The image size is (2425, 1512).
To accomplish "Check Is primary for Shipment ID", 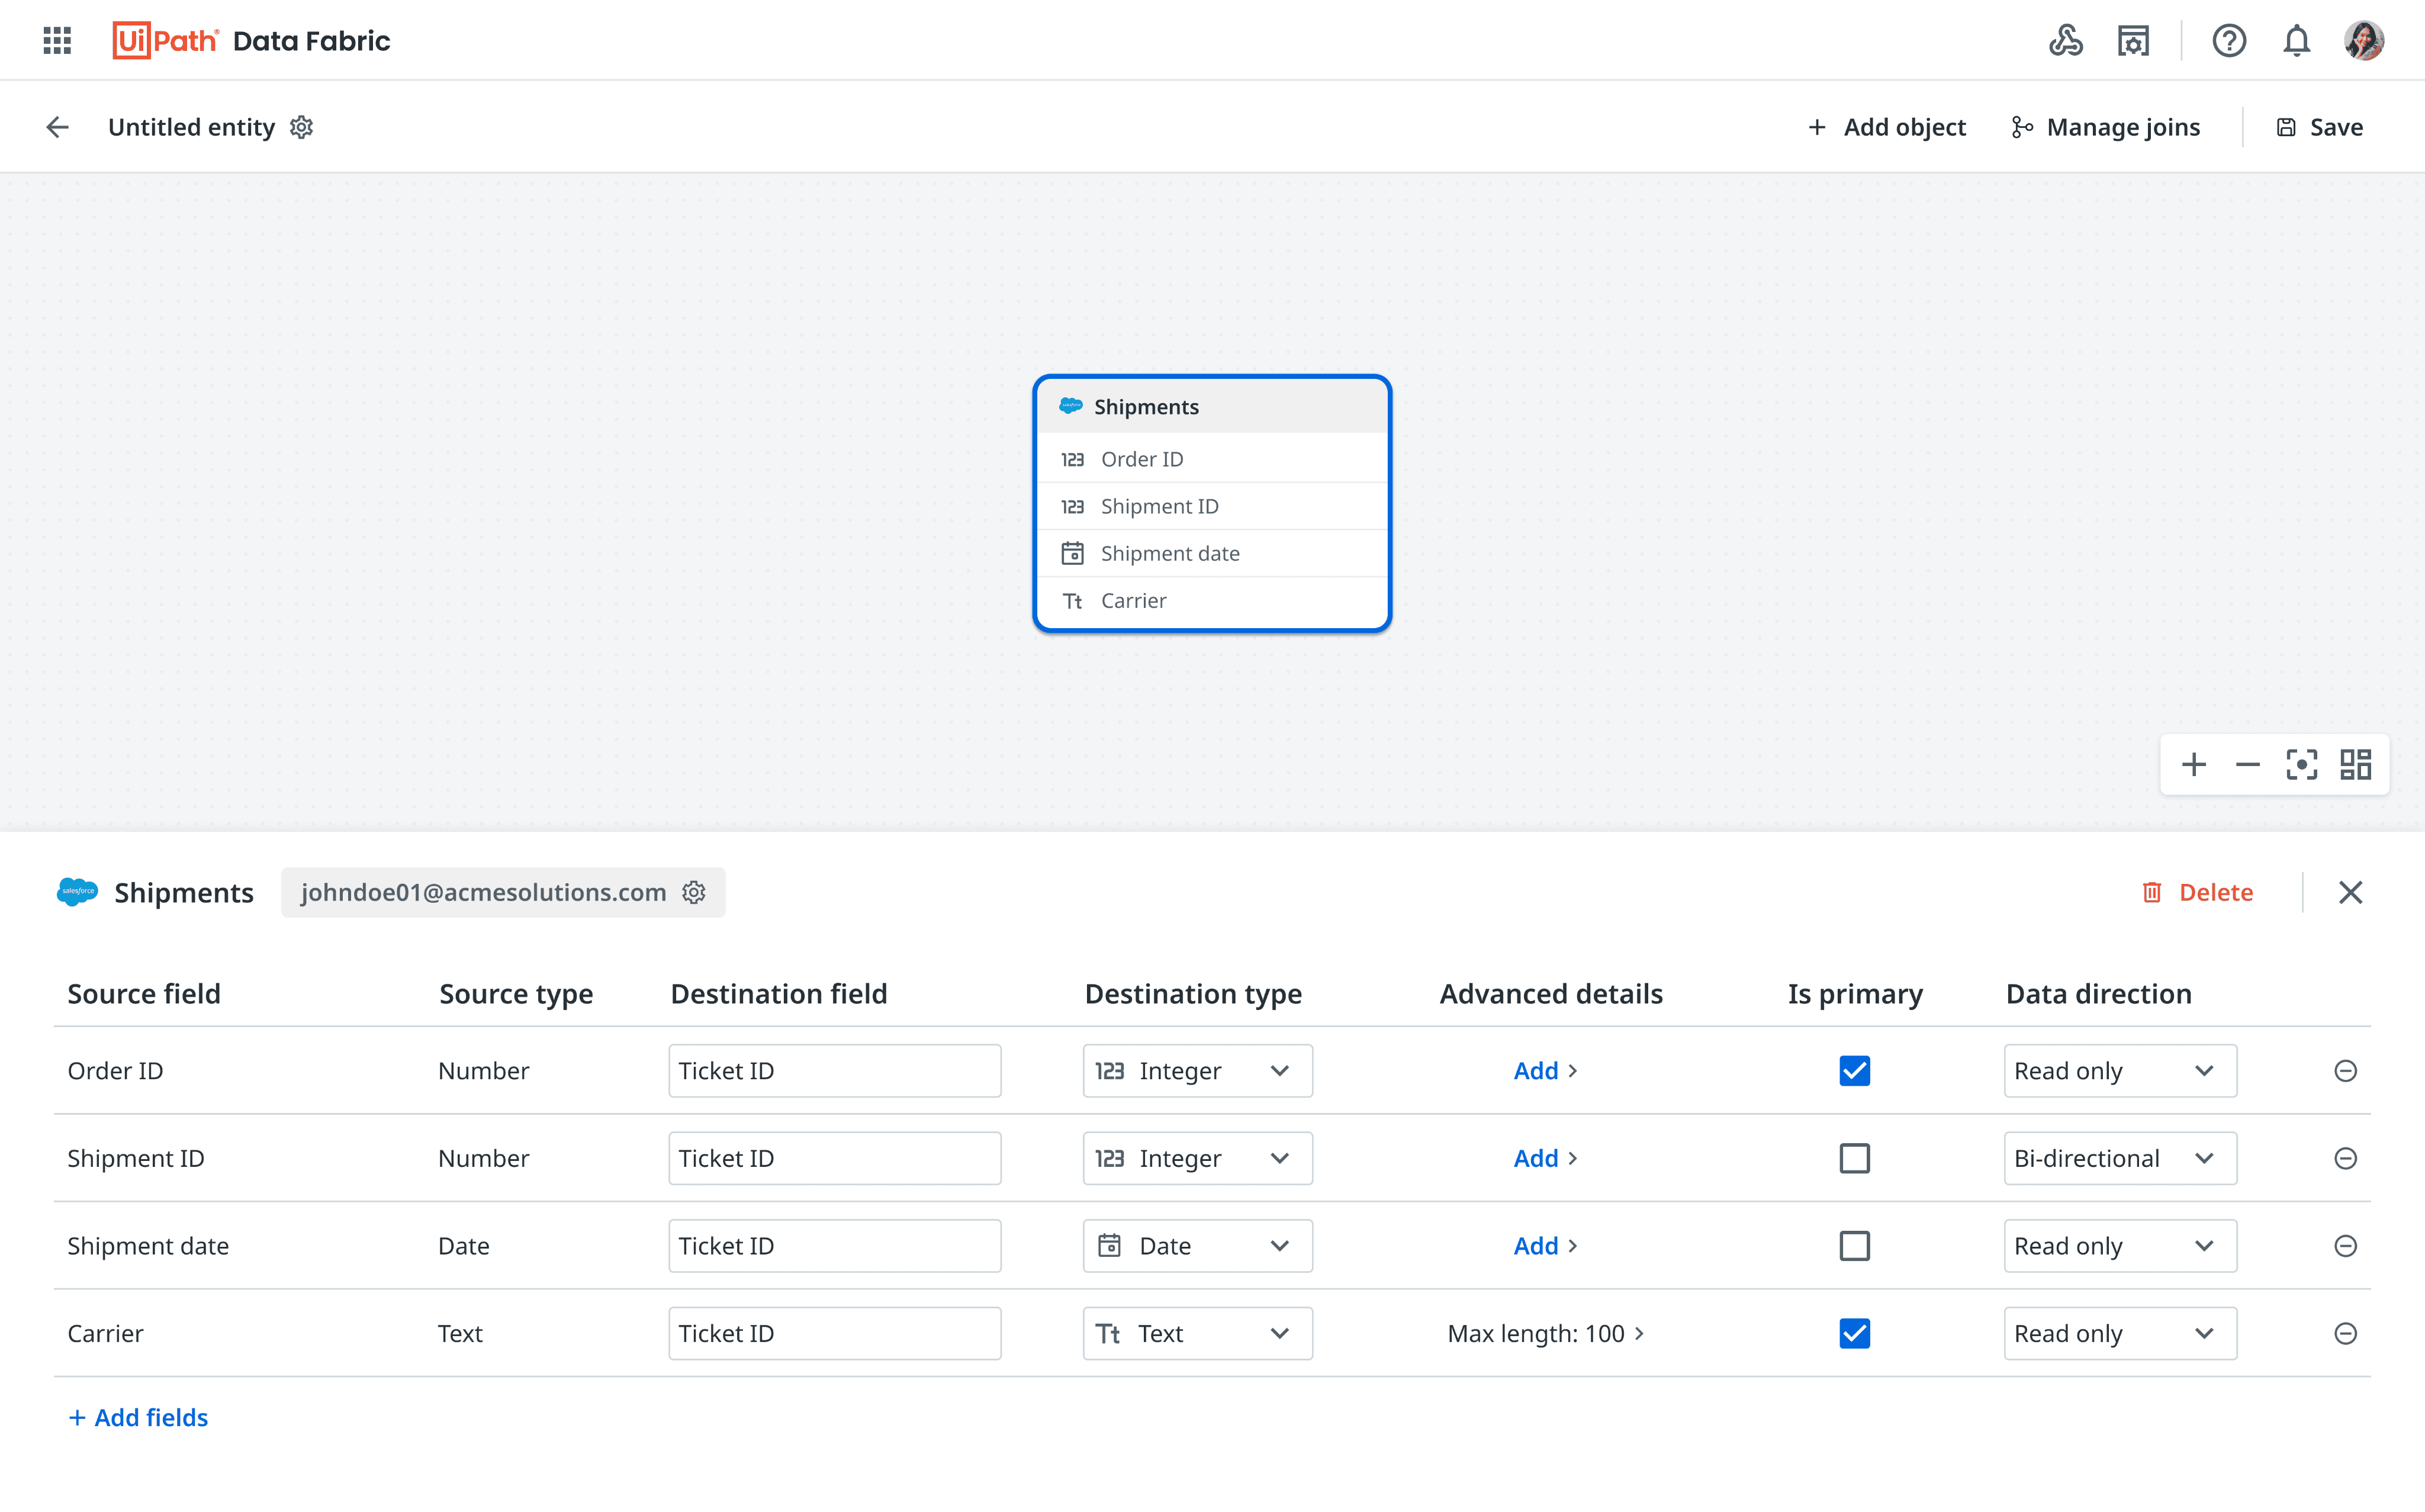I will (x=1854, y=1158).
